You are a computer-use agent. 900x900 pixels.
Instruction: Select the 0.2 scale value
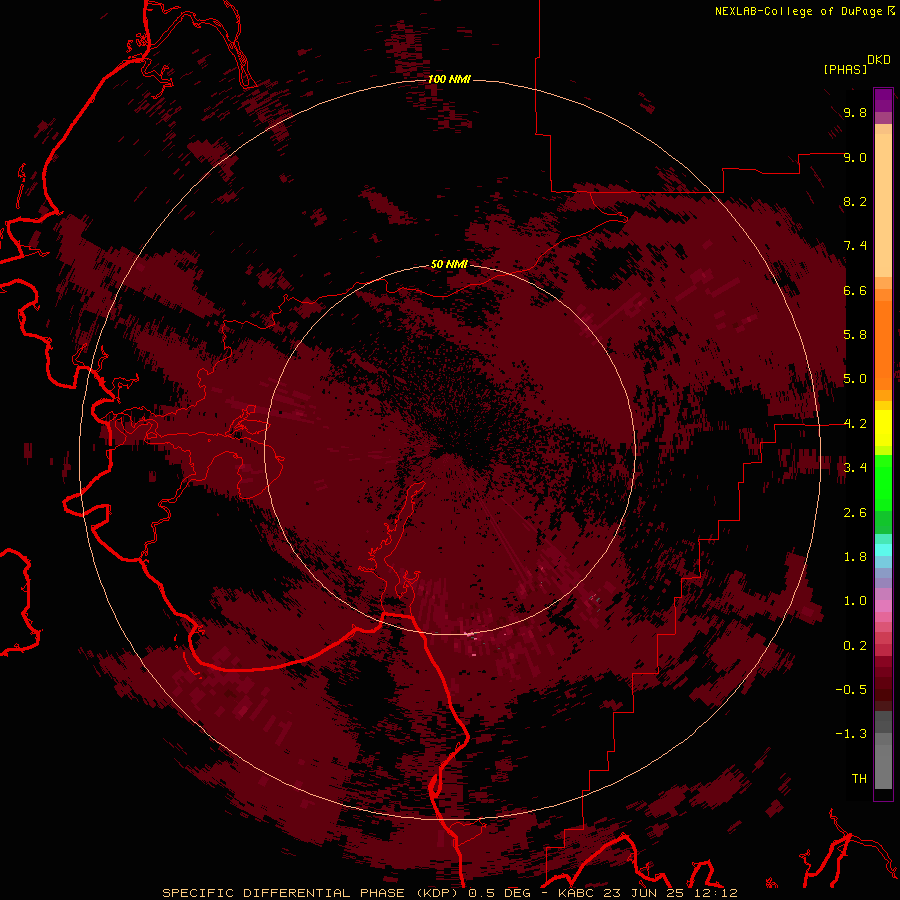coord(855,646)
